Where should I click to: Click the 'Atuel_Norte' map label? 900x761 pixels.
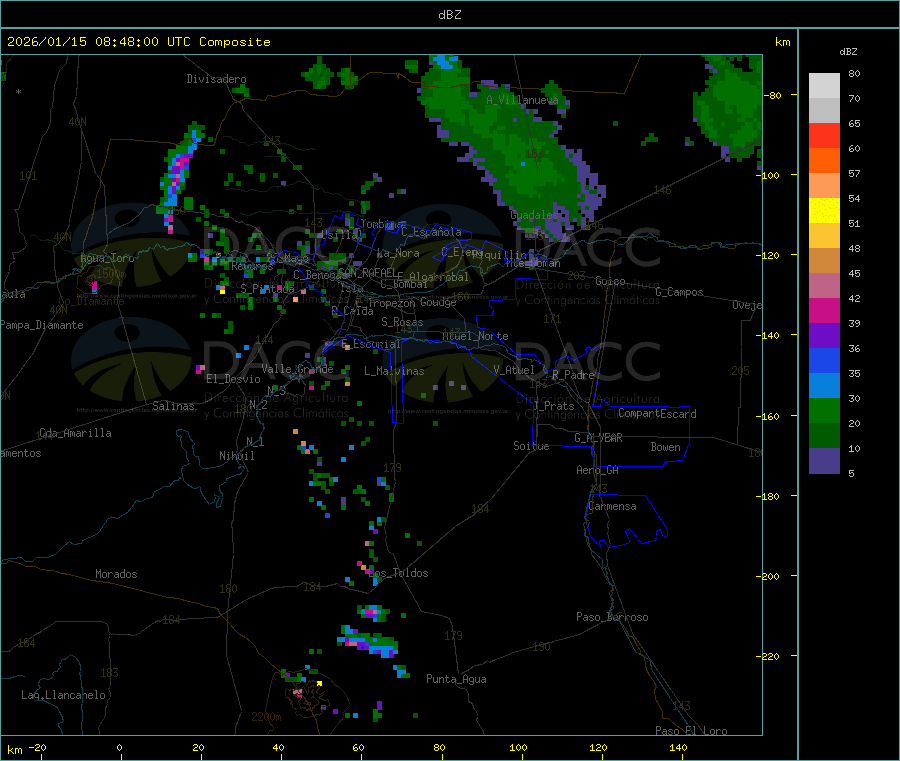coord(475,336)
